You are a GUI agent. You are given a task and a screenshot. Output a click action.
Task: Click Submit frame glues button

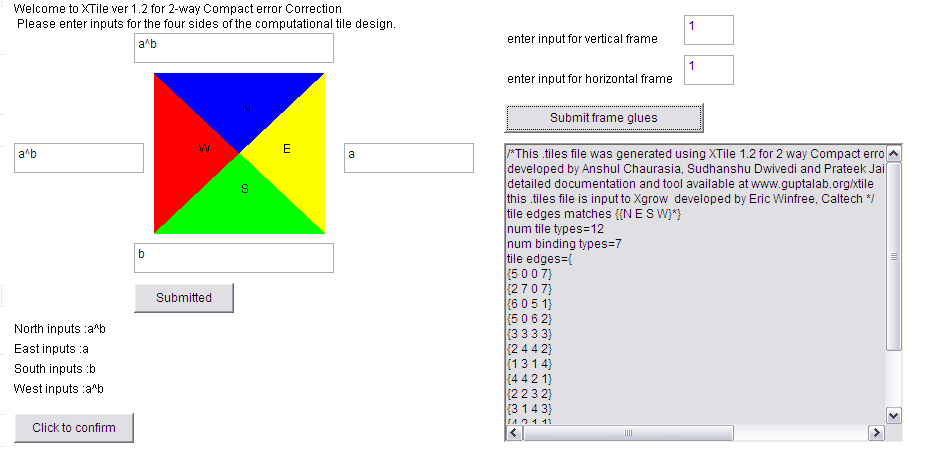(604, 118)
